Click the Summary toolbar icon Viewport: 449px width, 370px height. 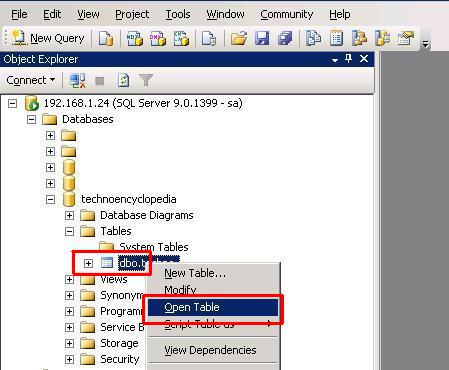coord(336,38)
